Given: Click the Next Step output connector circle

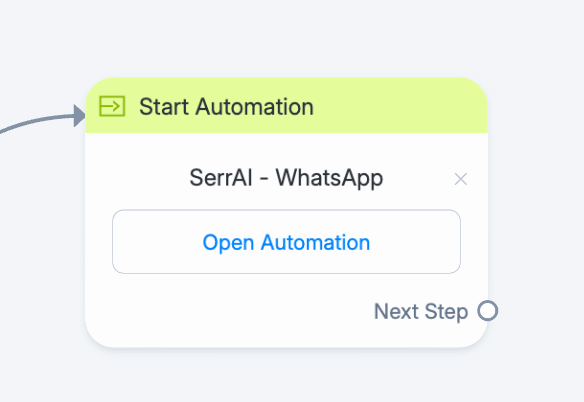Looking at the screenshot, I should point(488,311).
